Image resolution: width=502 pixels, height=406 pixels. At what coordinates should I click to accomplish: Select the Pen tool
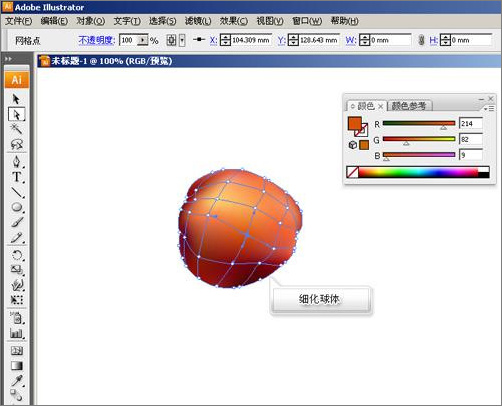16,161
